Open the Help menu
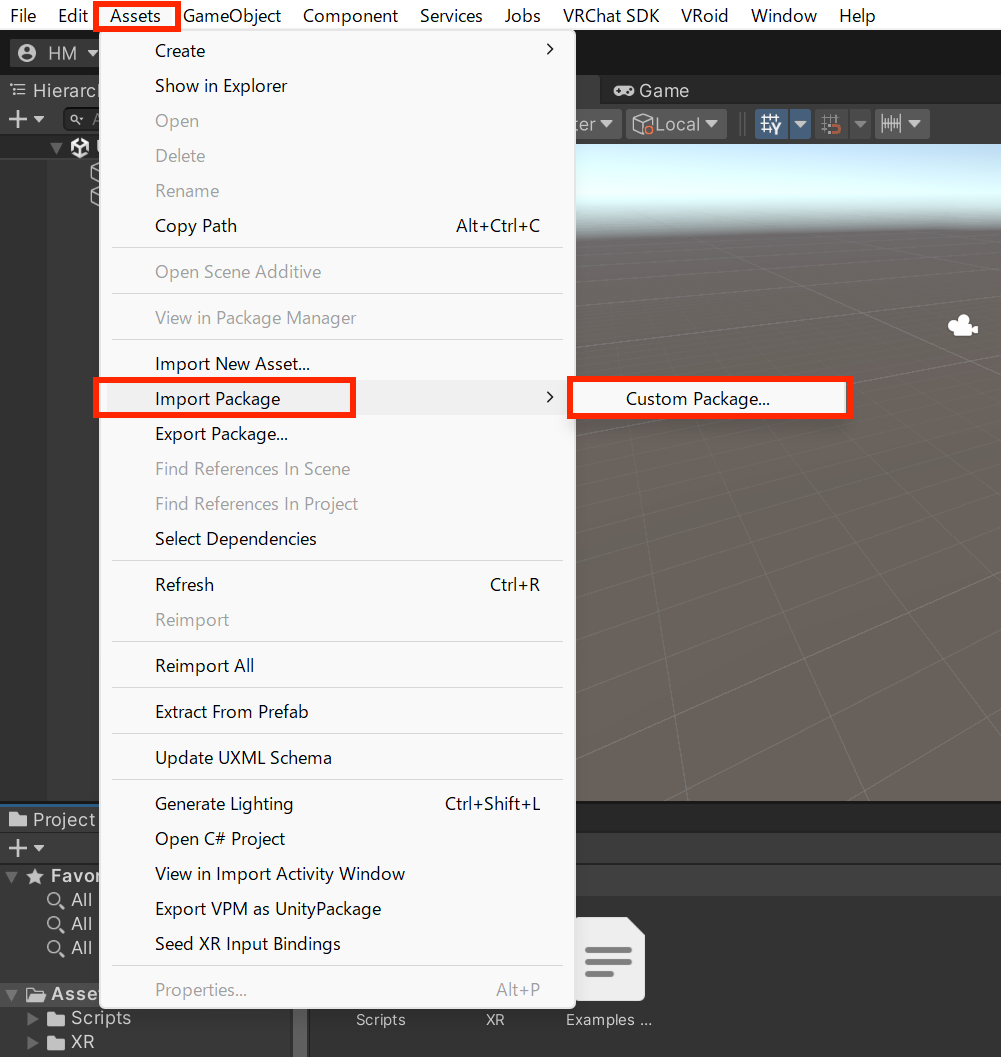The image size is (1001, 1057). click(x=857, y=16)
